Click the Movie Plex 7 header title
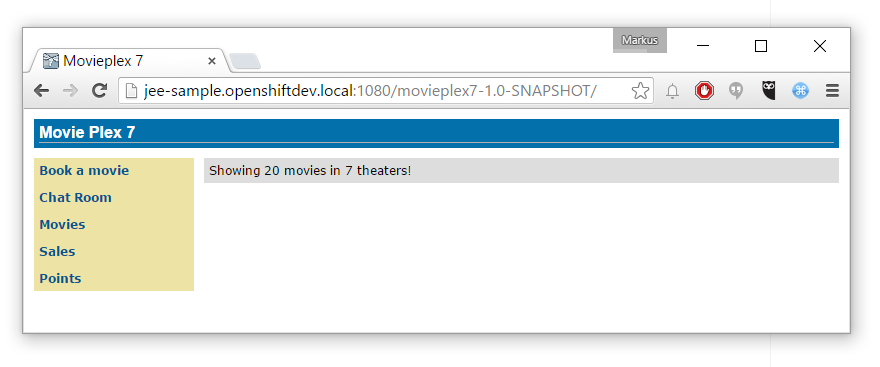880x367 pixels. coord(87,132)
